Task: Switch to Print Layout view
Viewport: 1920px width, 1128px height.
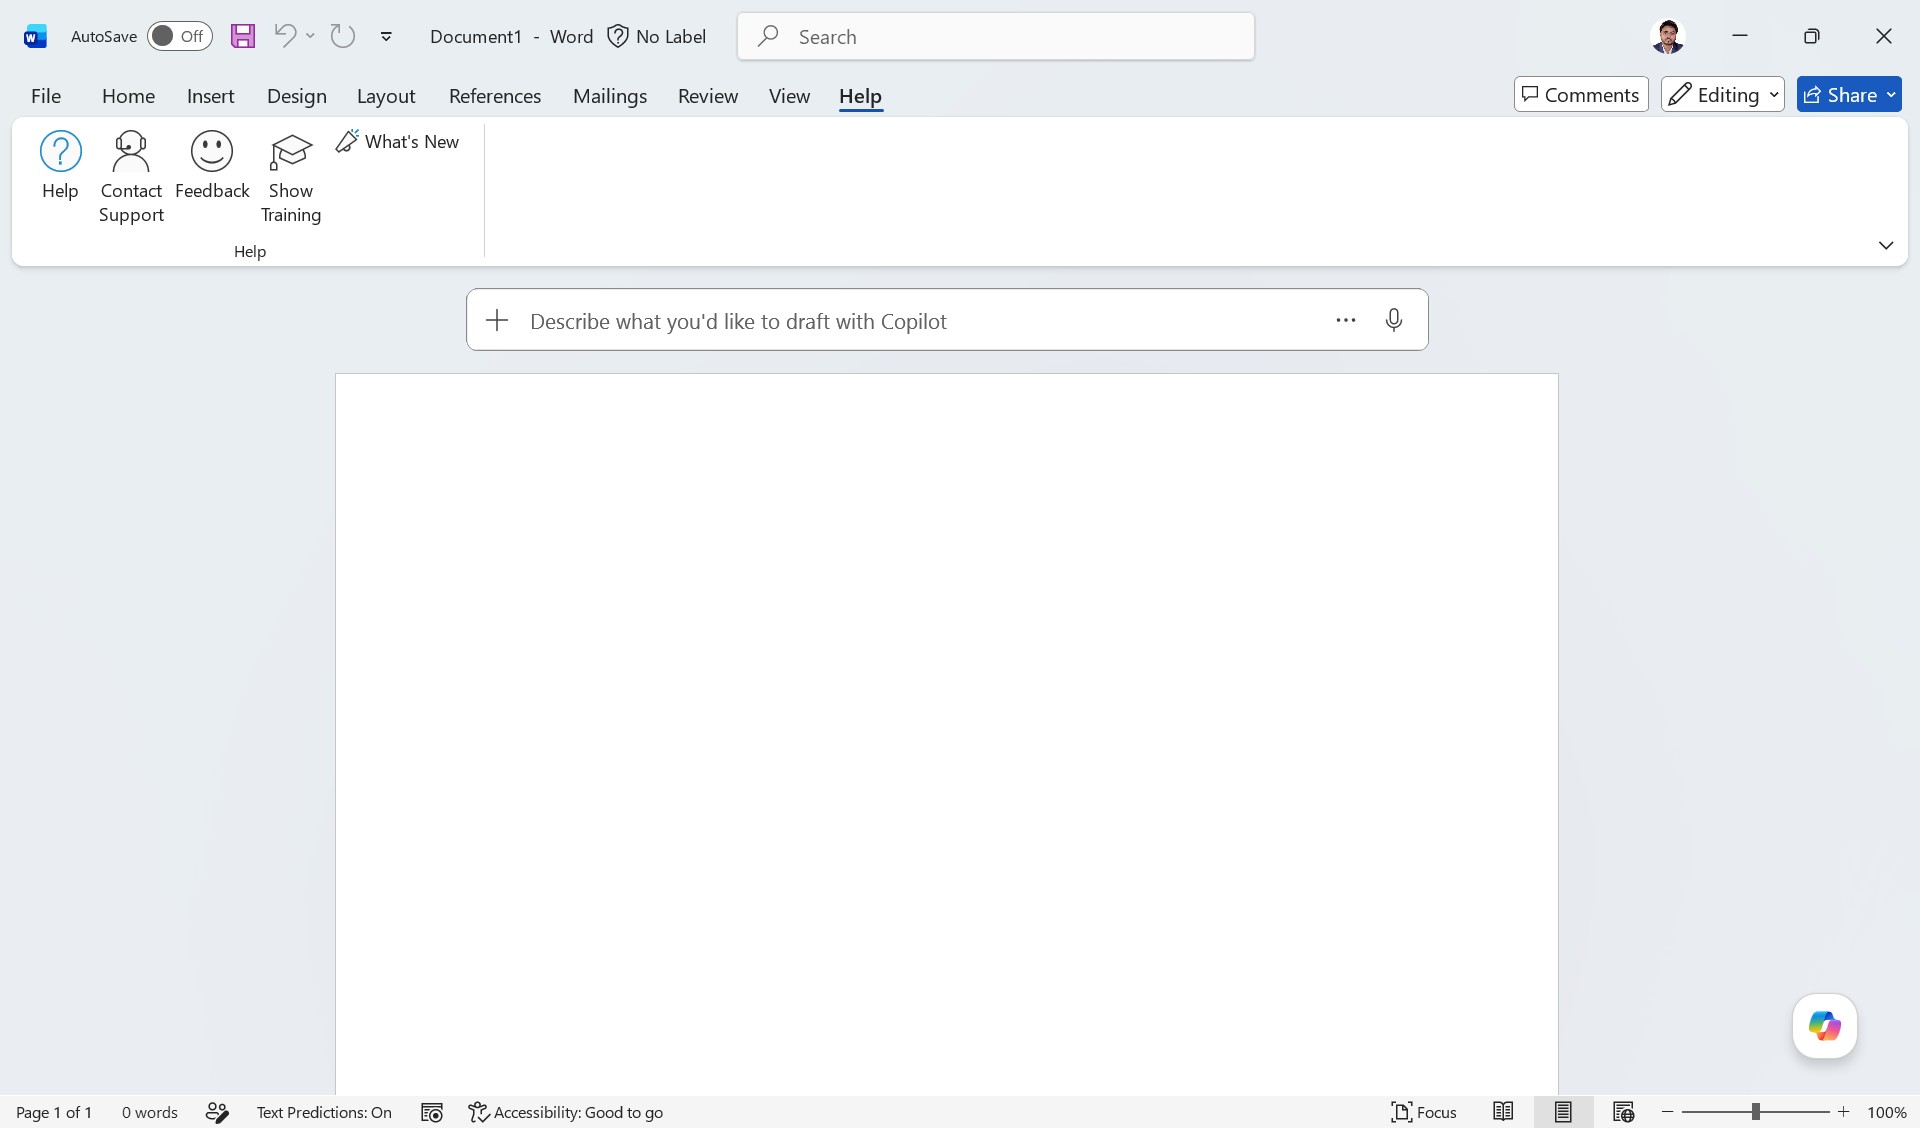Action: 1563,1112
